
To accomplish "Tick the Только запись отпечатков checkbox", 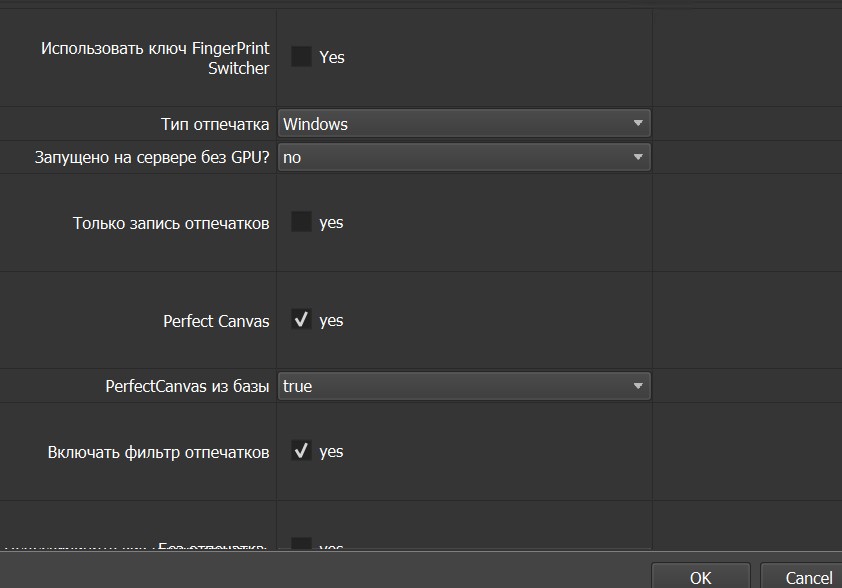I will click(301, 222).
